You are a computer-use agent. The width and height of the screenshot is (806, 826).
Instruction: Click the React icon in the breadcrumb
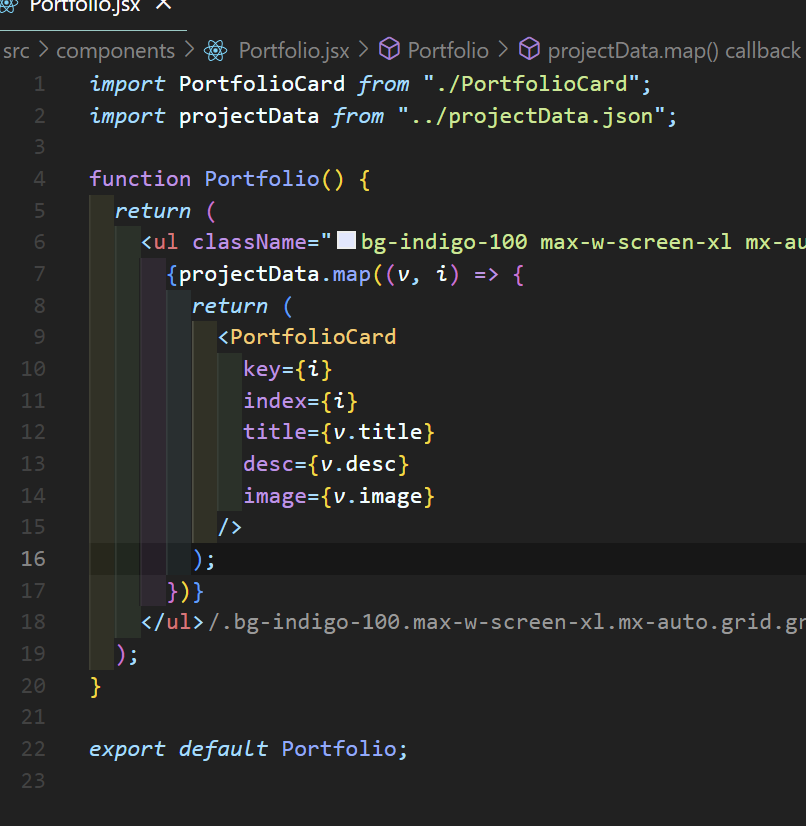[x=215, y=51]
